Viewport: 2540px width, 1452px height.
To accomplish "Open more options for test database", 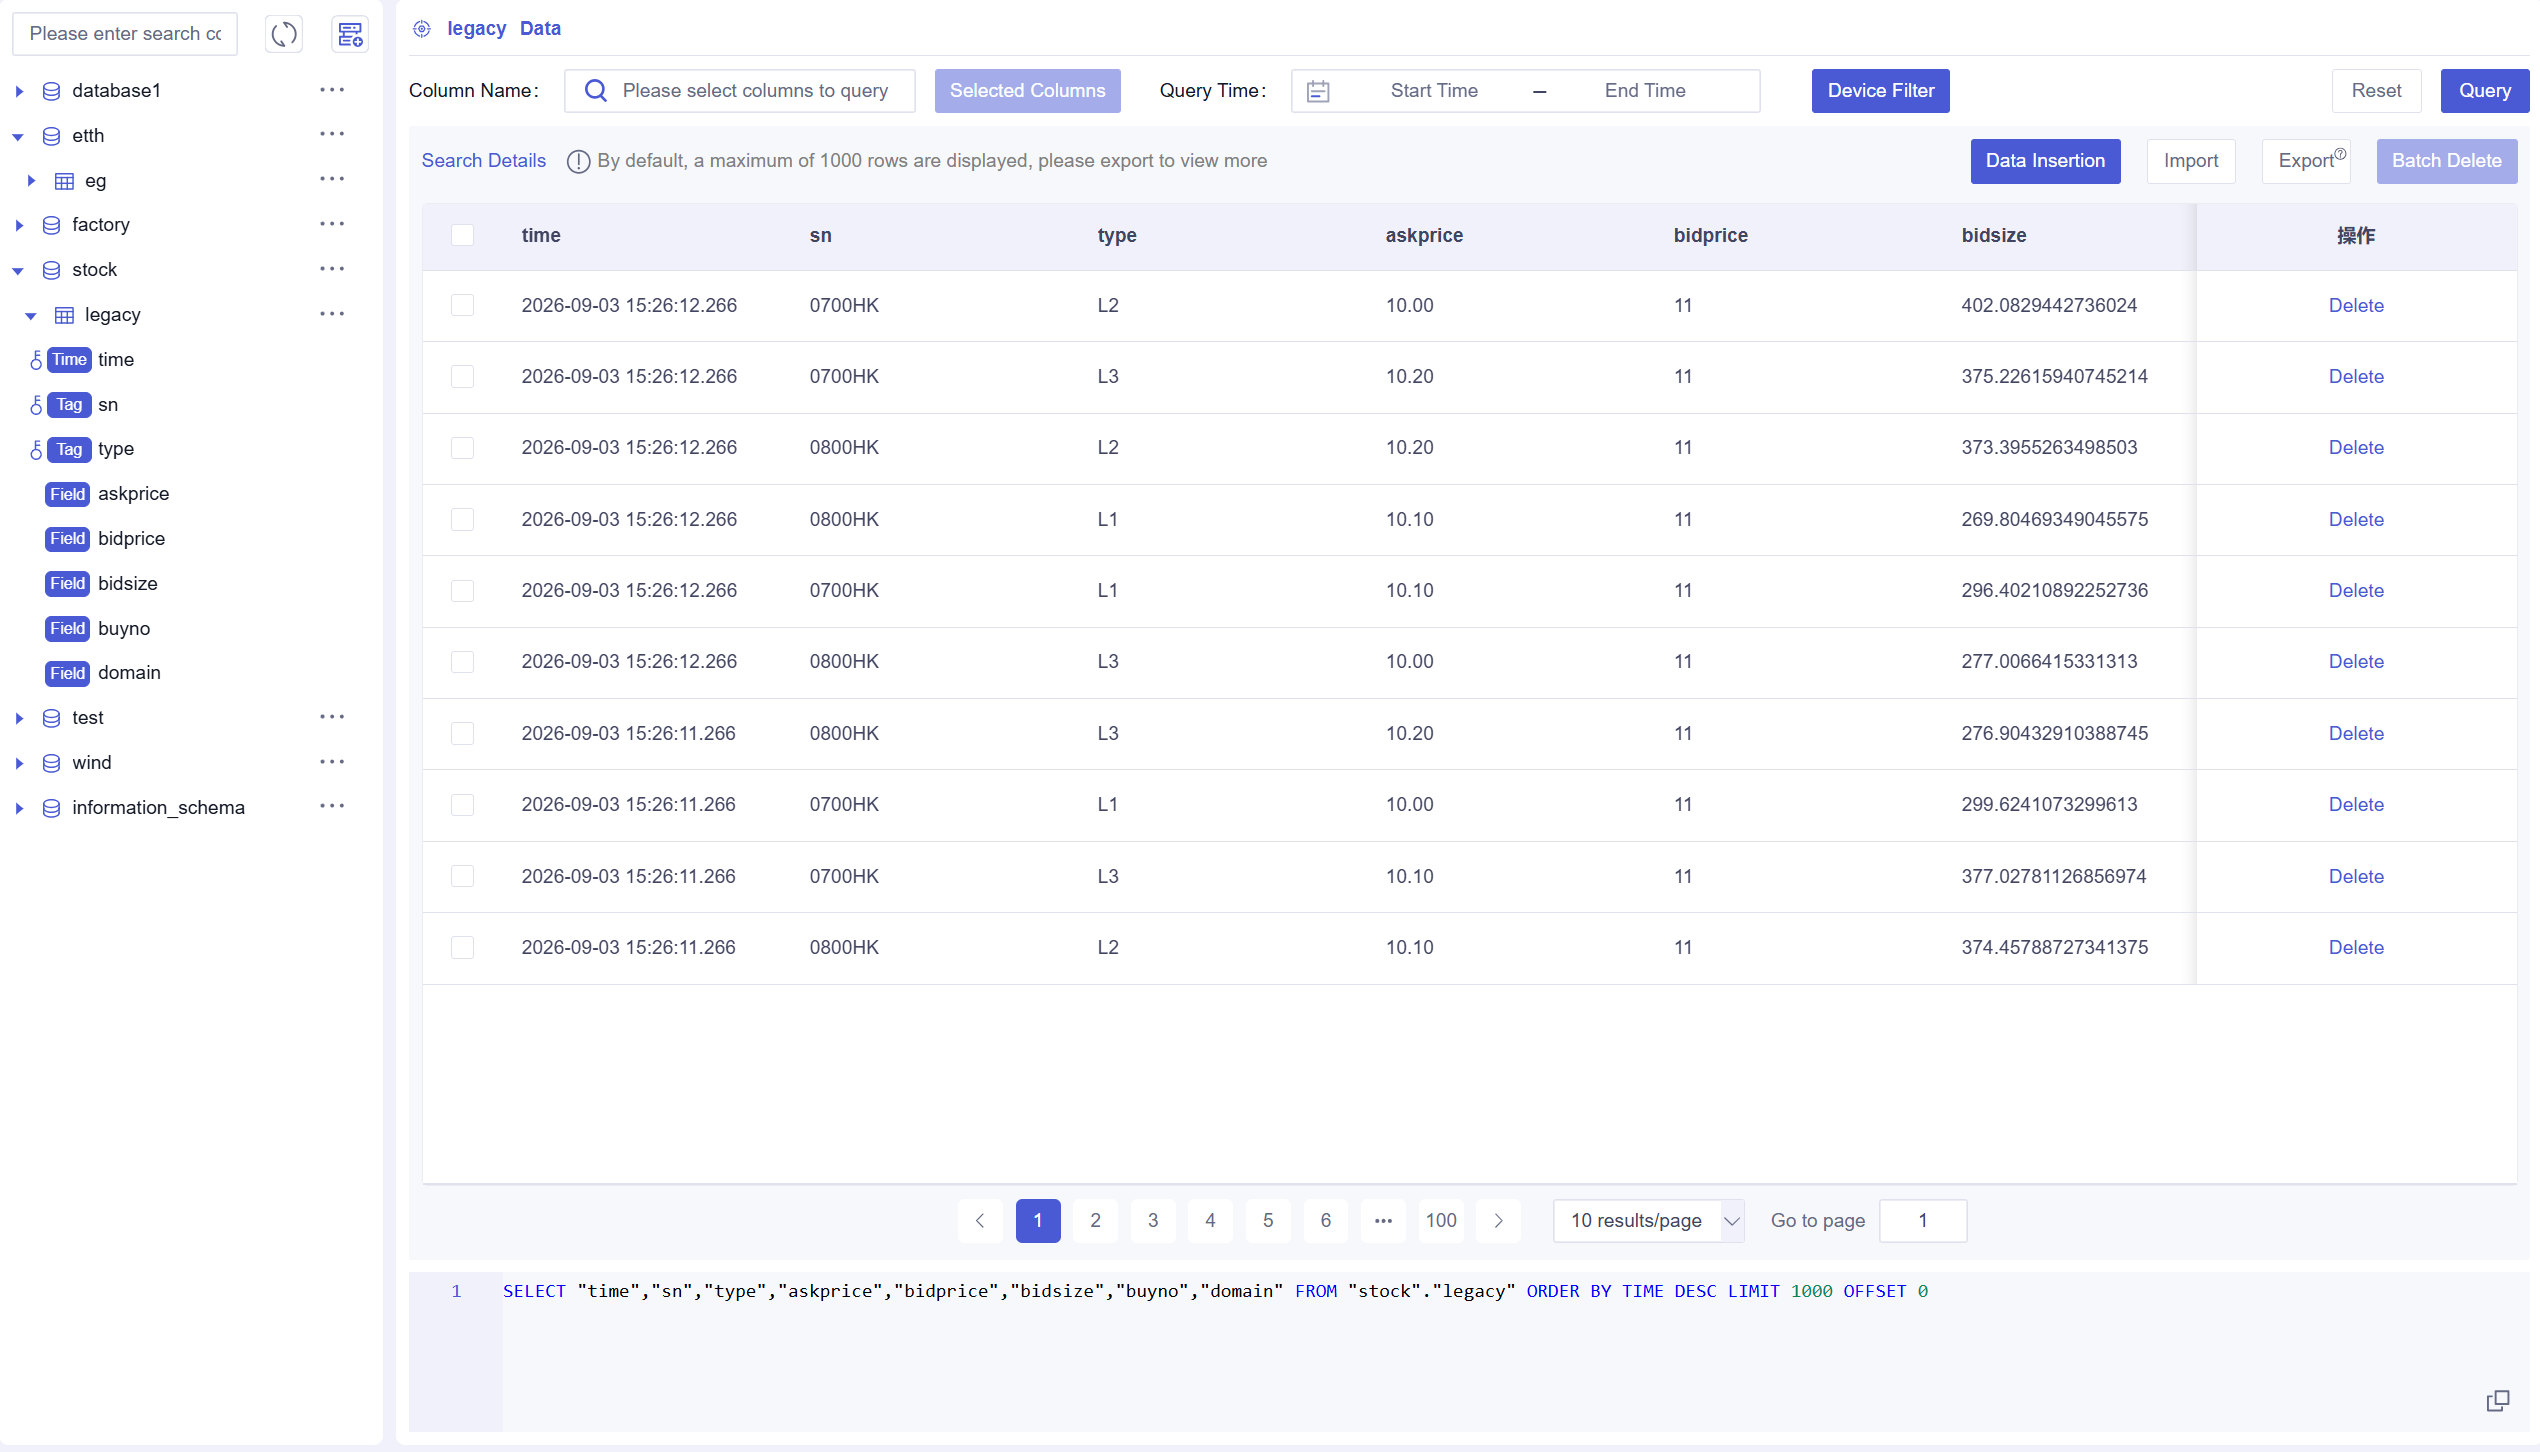I will pyautogui.click(x=332, y=717).
